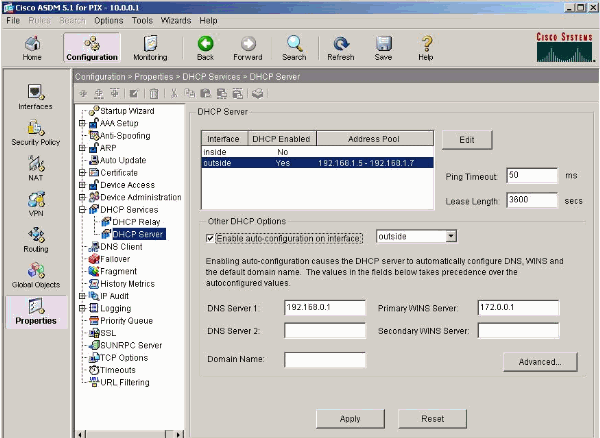
Task: Click the Forward arrow icon
Action: coord(248,43)
